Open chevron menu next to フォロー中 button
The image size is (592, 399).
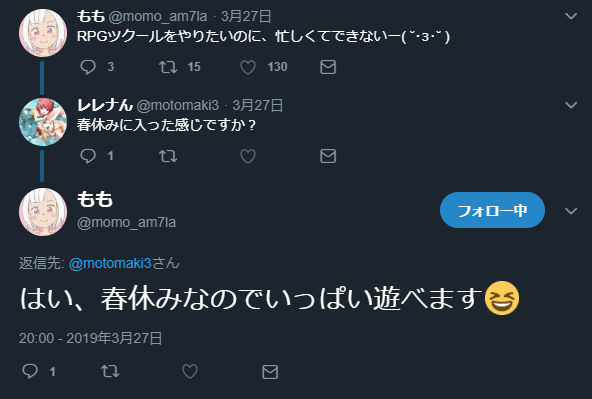pos(571,211)
